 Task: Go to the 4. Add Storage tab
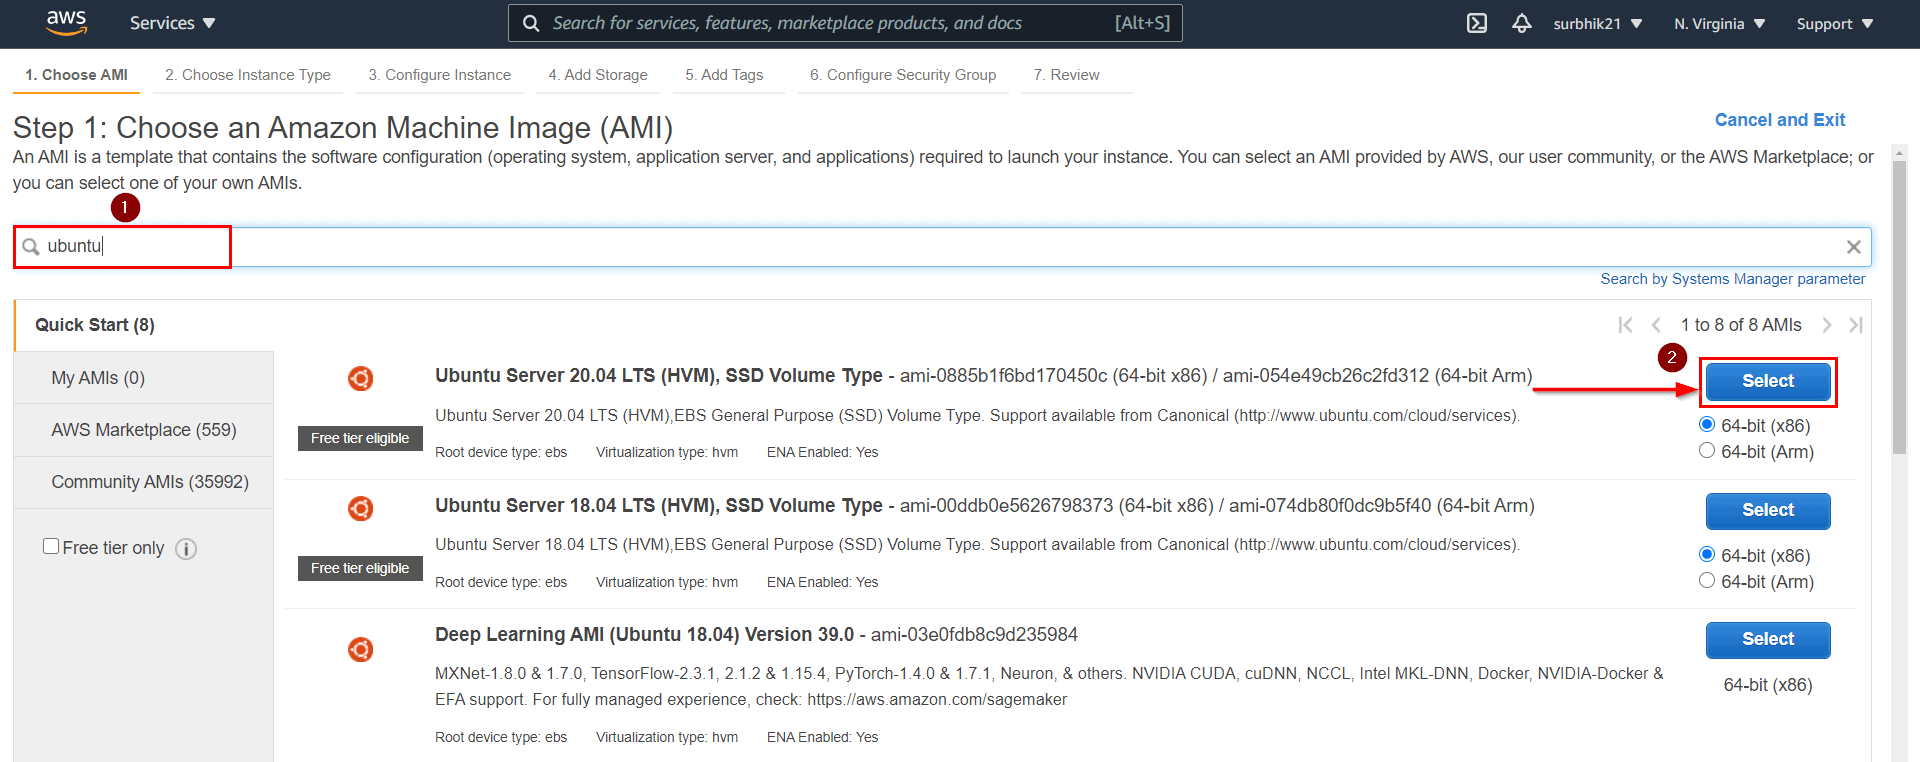pos(598,75)
